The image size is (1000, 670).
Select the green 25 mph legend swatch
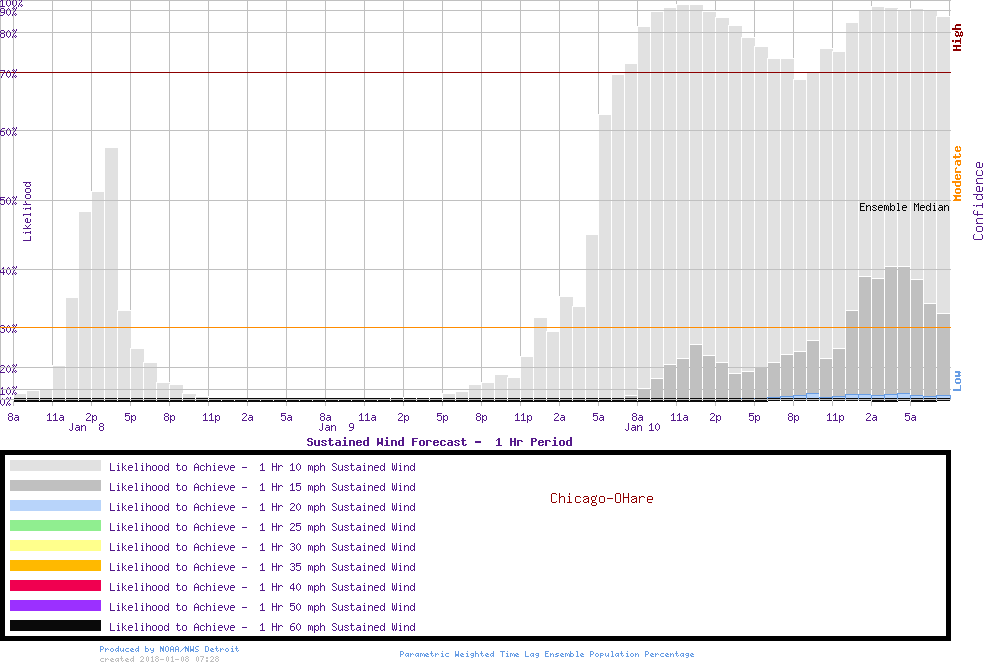(55, 526)
